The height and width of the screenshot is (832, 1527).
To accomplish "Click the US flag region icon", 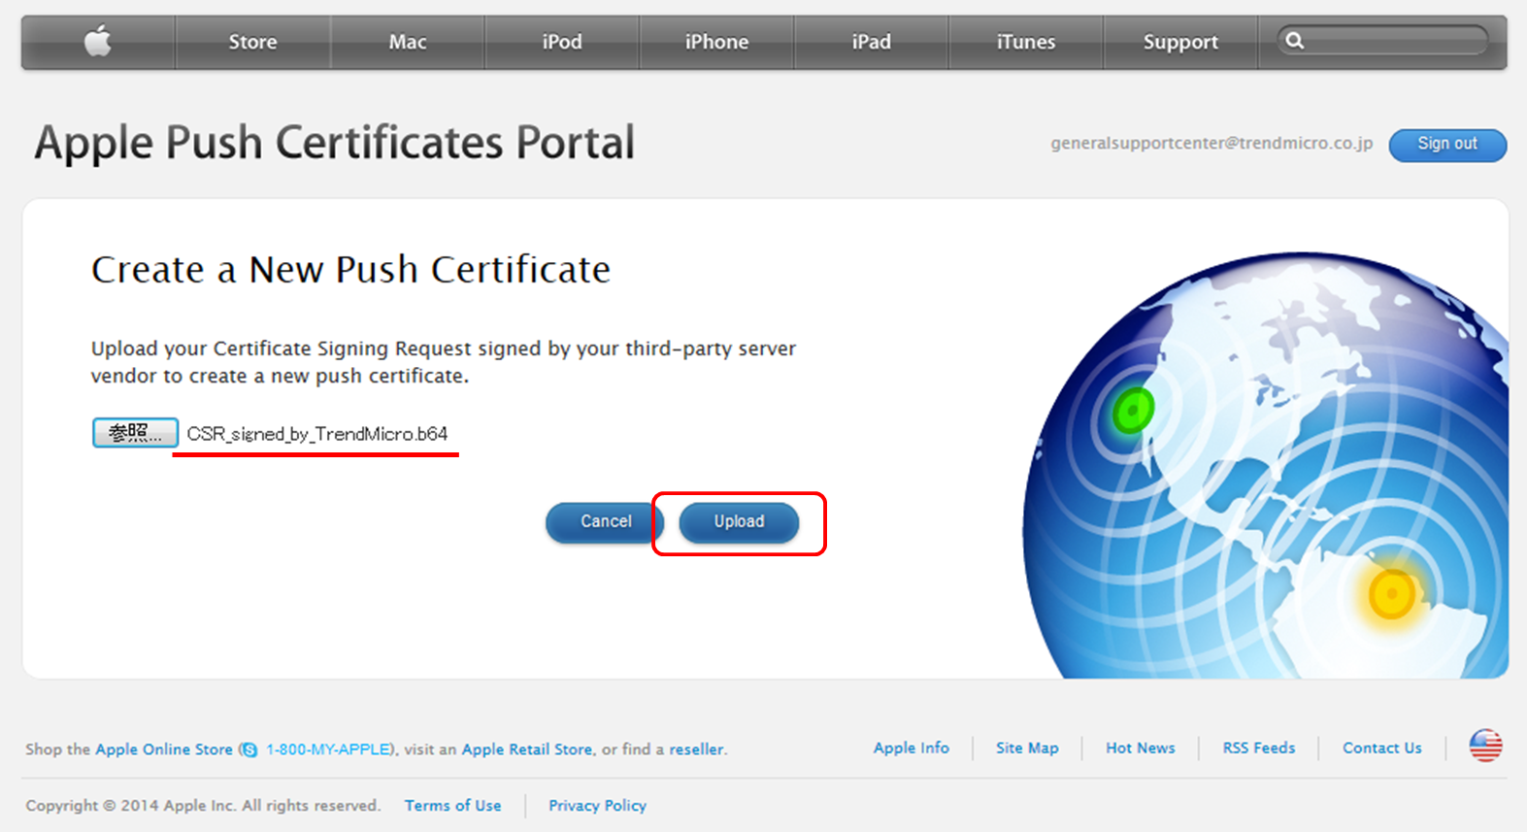I will click(x=1486, y=746).
